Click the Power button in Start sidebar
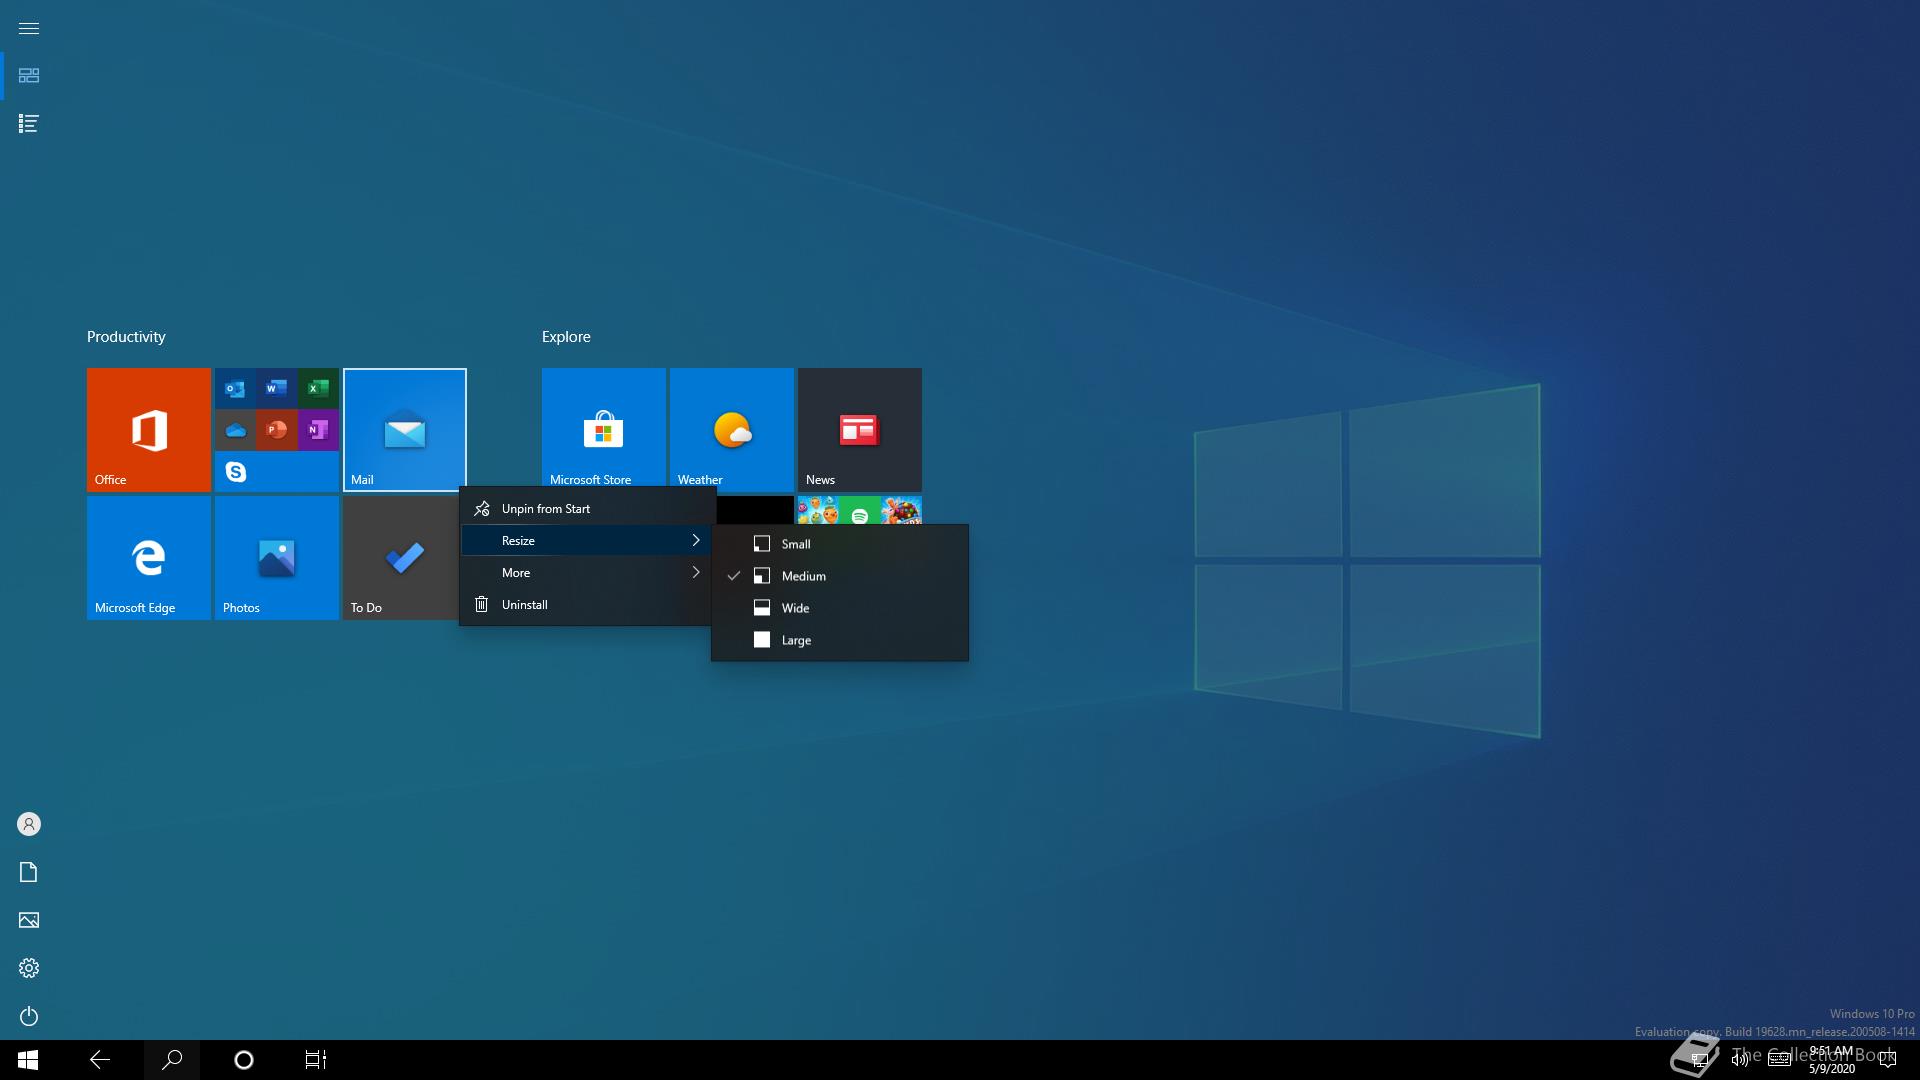Image resolution: width=1920 pixels, height=1080 pixels. [29, 1016]
